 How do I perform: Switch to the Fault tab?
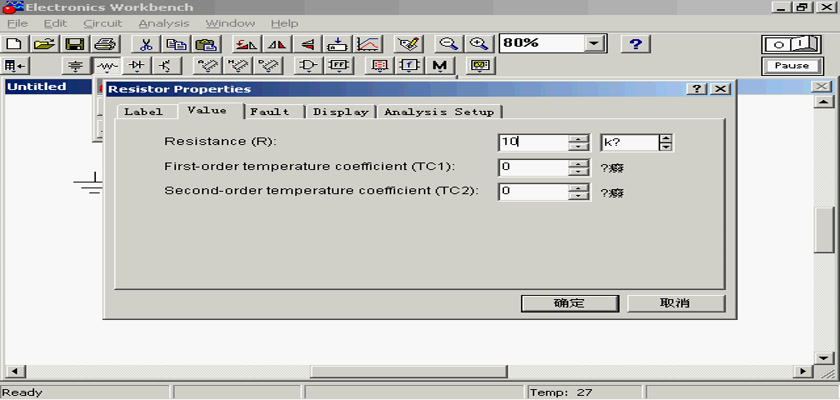click(x=270, y=112)
